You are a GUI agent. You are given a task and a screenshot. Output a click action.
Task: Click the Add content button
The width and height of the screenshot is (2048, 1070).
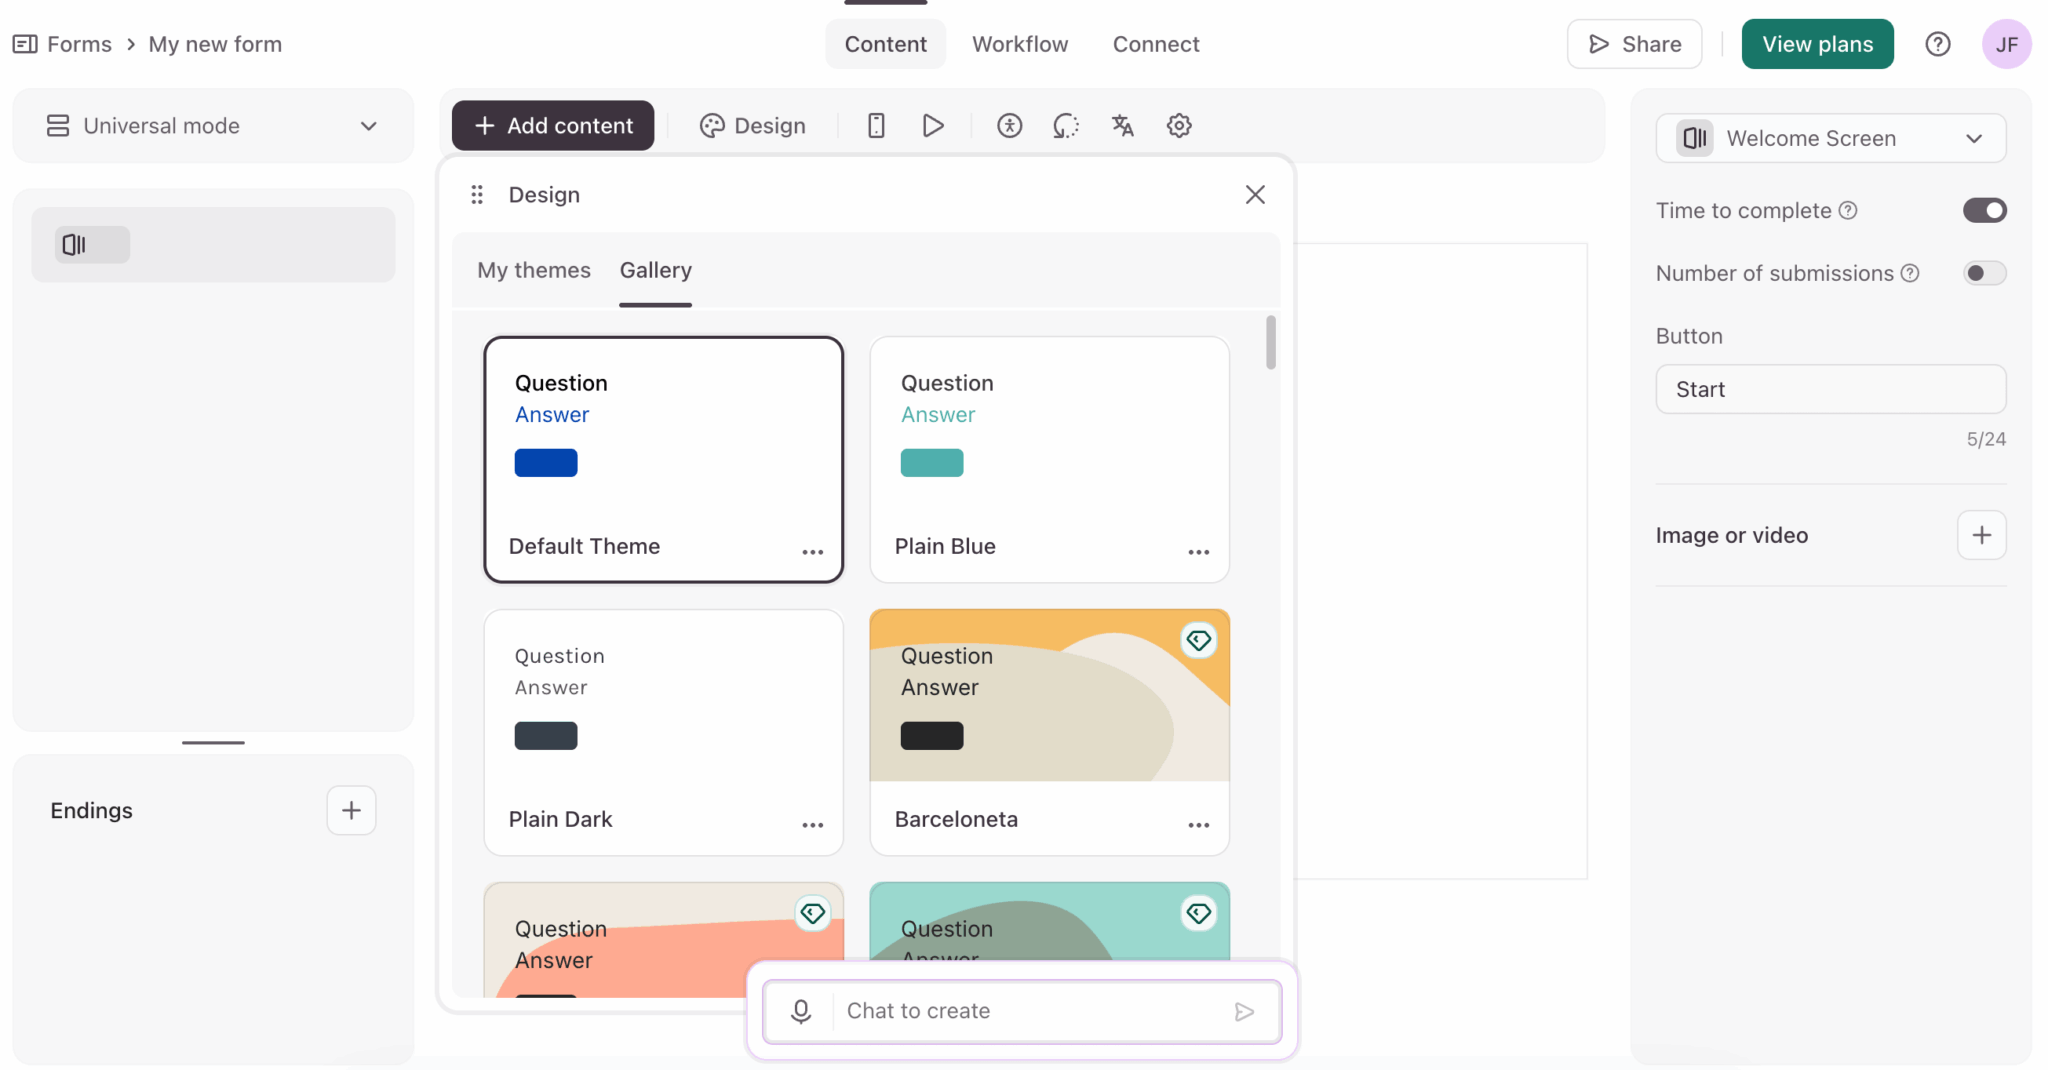553,126
